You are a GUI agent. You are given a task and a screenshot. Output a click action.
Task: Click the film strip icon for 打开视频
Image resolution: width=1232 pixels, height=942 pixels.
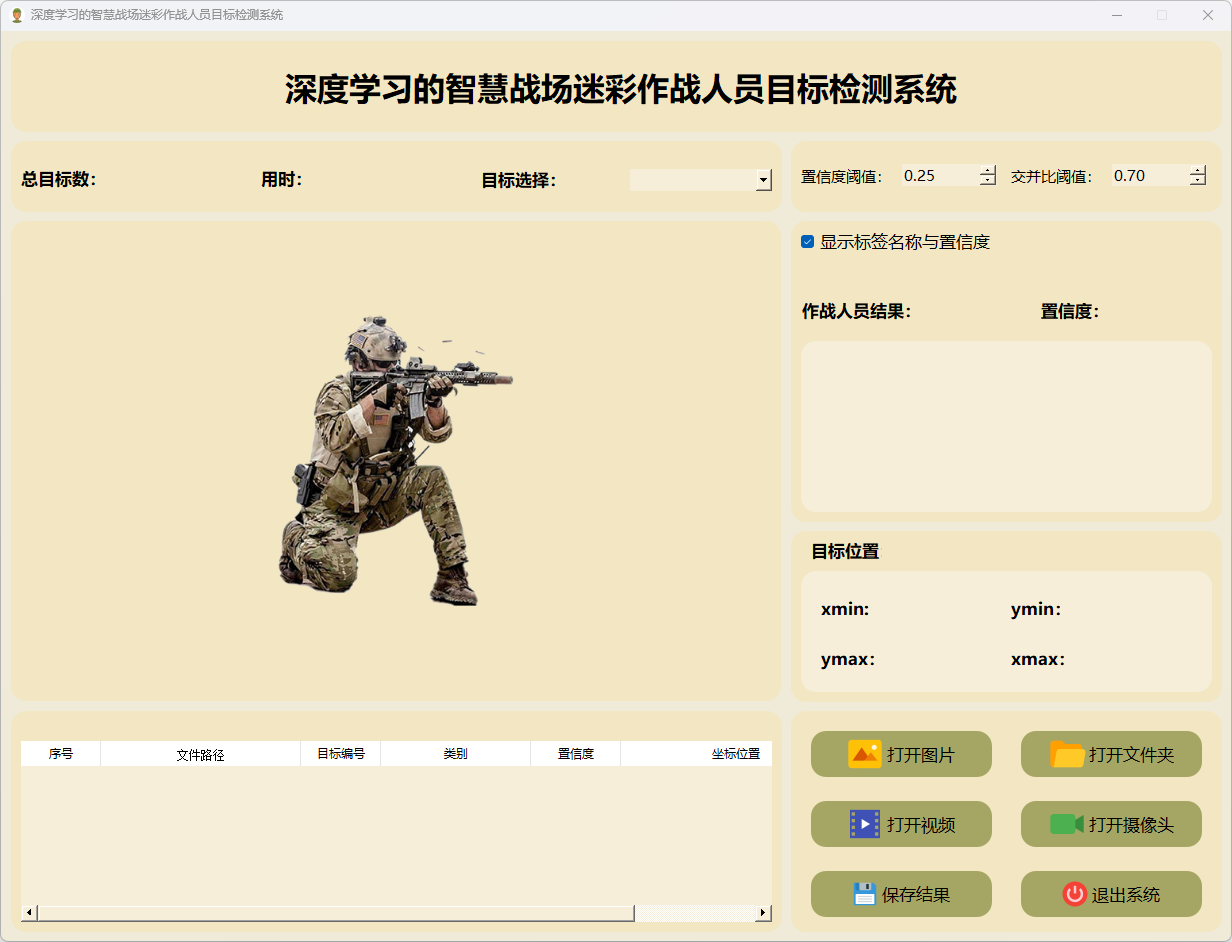click(x=864, y=824)
